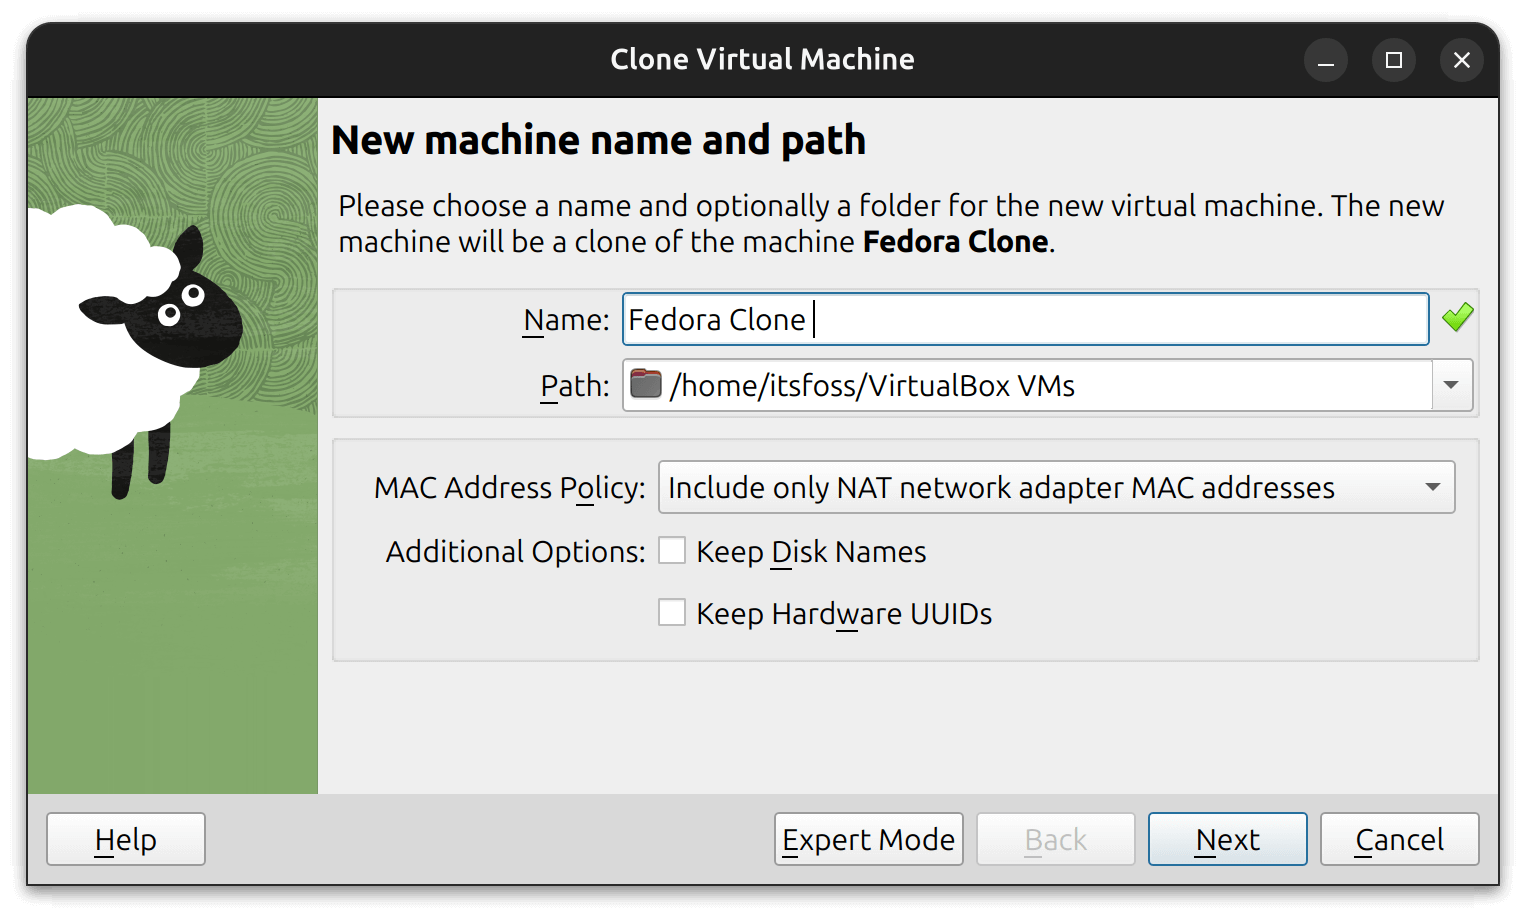Check Keep Disk Names under Additional Options
Image resolution: width=1526 pixels, height=918 pixels.
672,550
